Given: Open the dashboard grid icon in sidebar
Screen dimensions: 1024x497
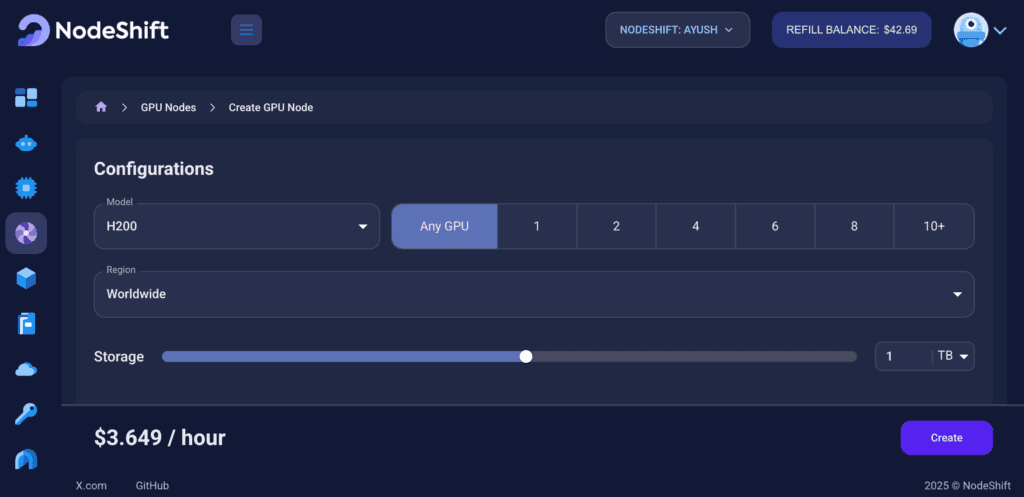Looking at the screenshot, I should coord(26,97).
